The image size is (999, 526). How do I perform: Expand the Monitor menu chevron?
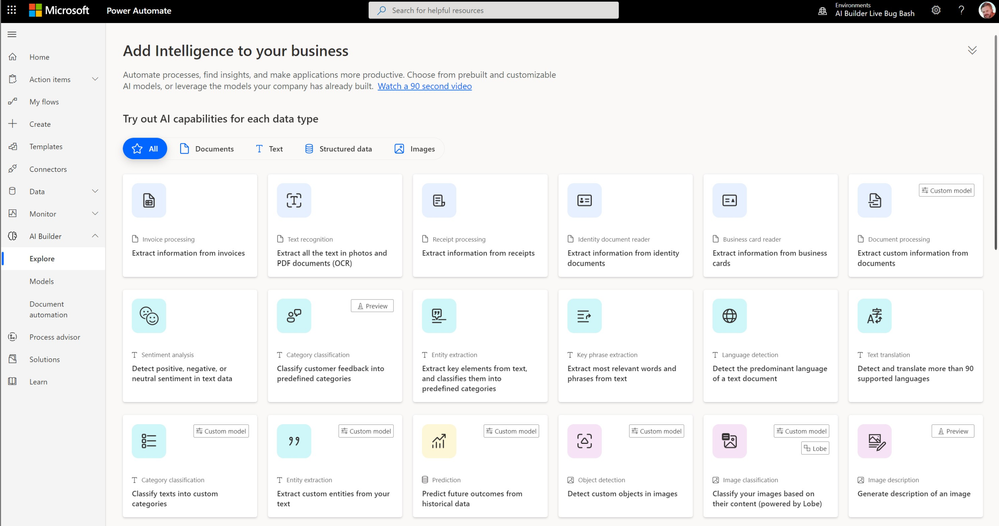tap(95, 213)
